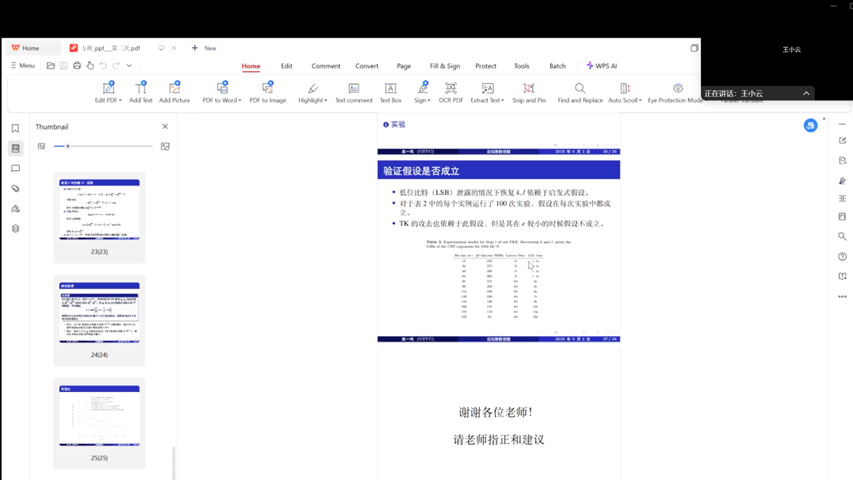Open Find and Replace

(580, 92)
